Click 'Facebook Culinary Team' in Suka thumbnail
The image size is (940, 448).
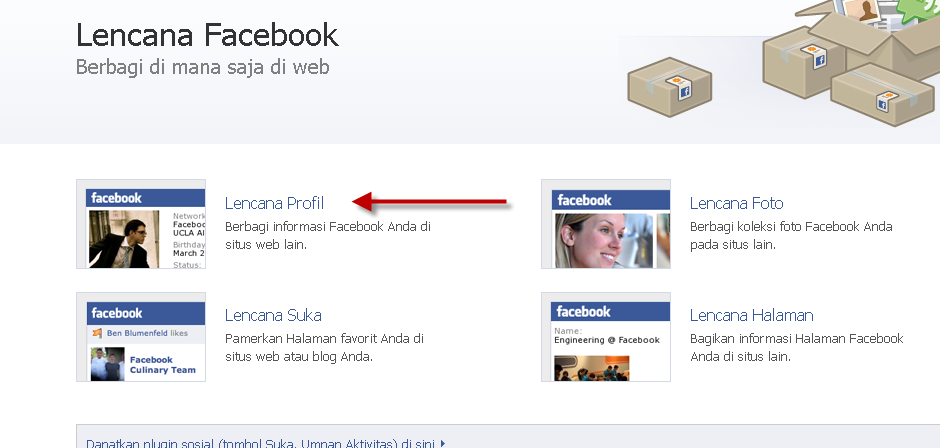(162, 365)
